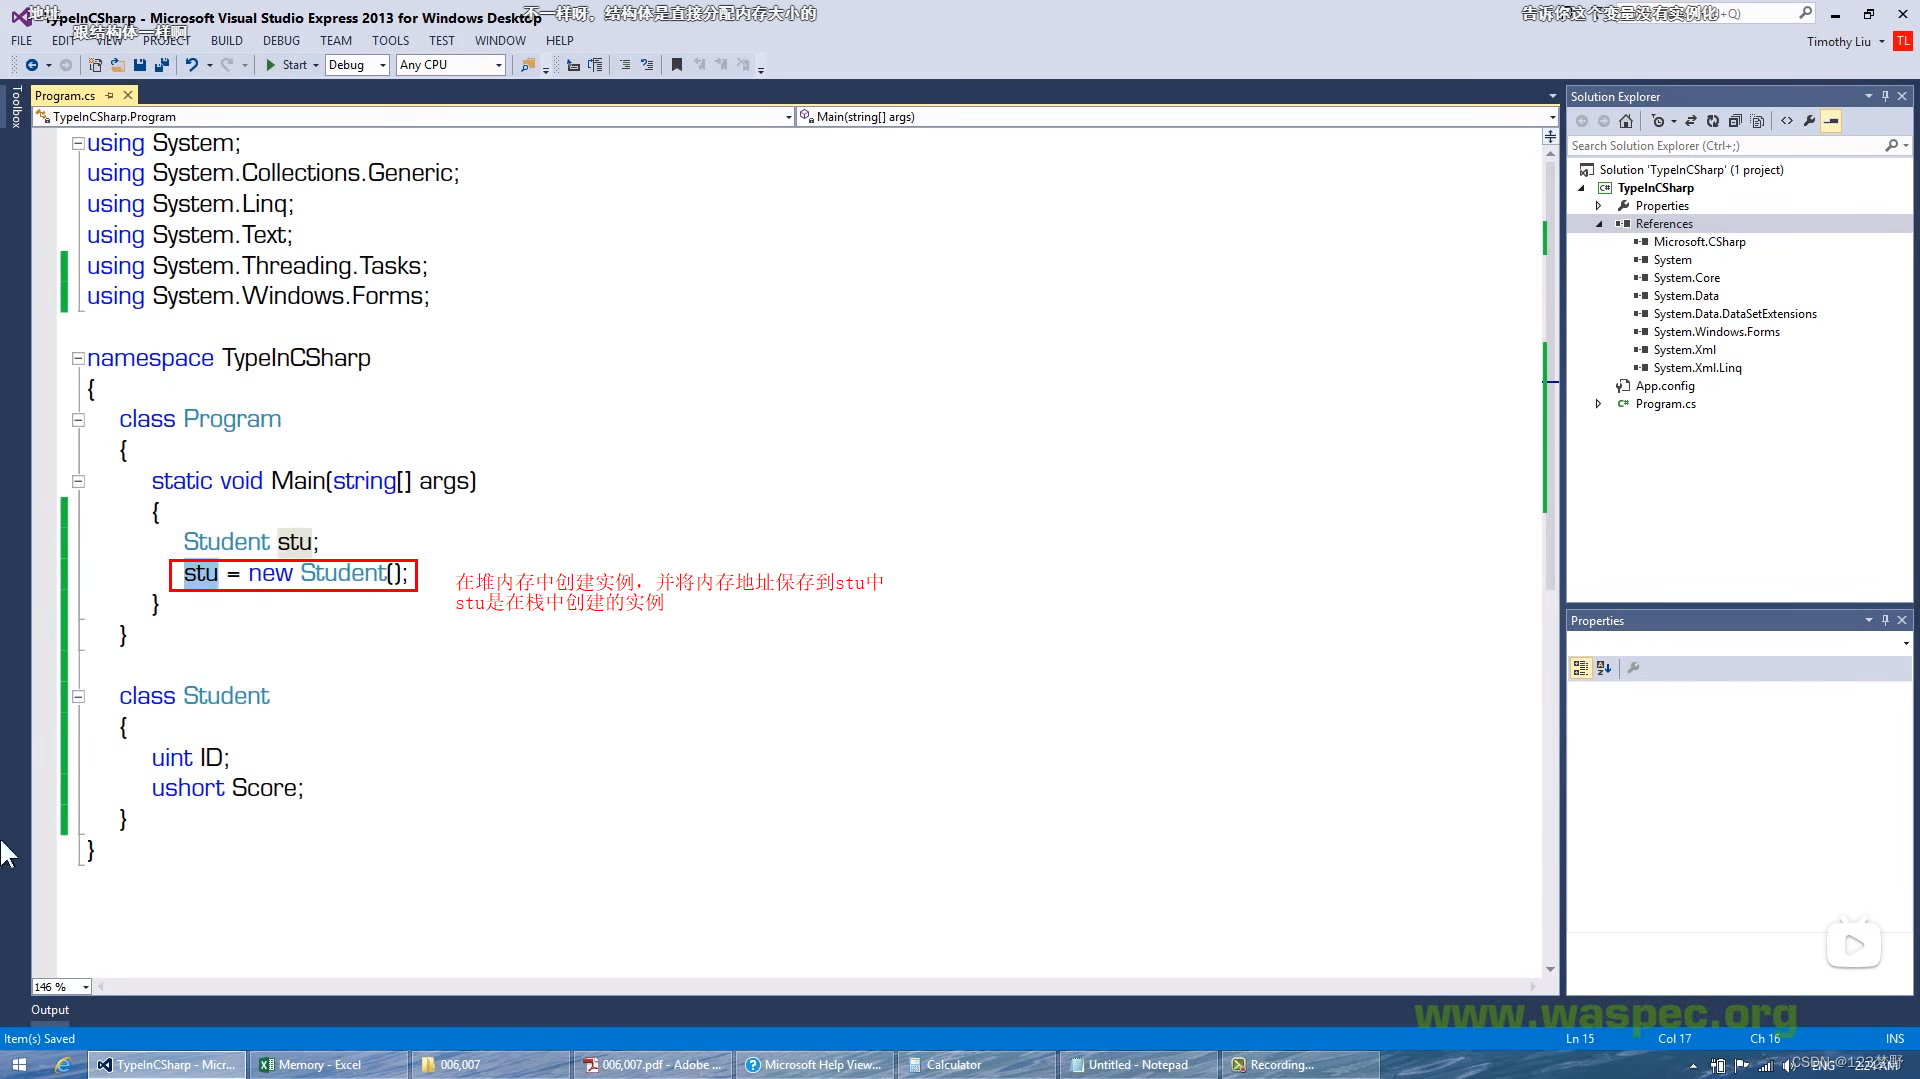
Task: Click Sync with Active Document icon
Action: click(x=1691, y=121)
